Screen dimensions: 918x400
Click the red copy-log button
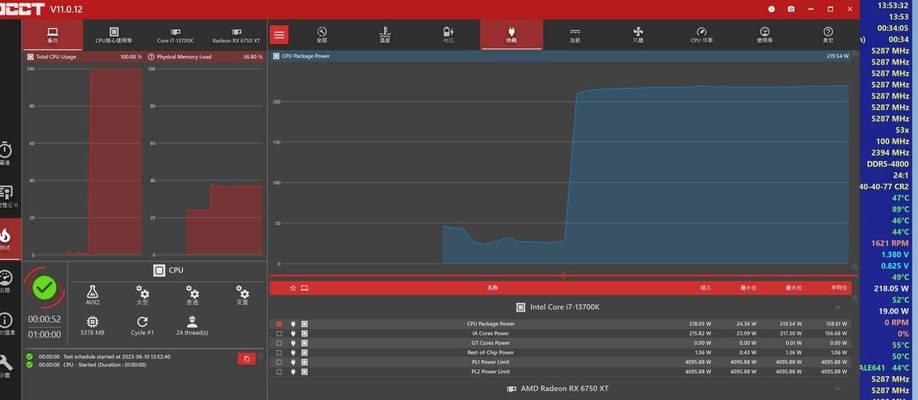(246, 359)
